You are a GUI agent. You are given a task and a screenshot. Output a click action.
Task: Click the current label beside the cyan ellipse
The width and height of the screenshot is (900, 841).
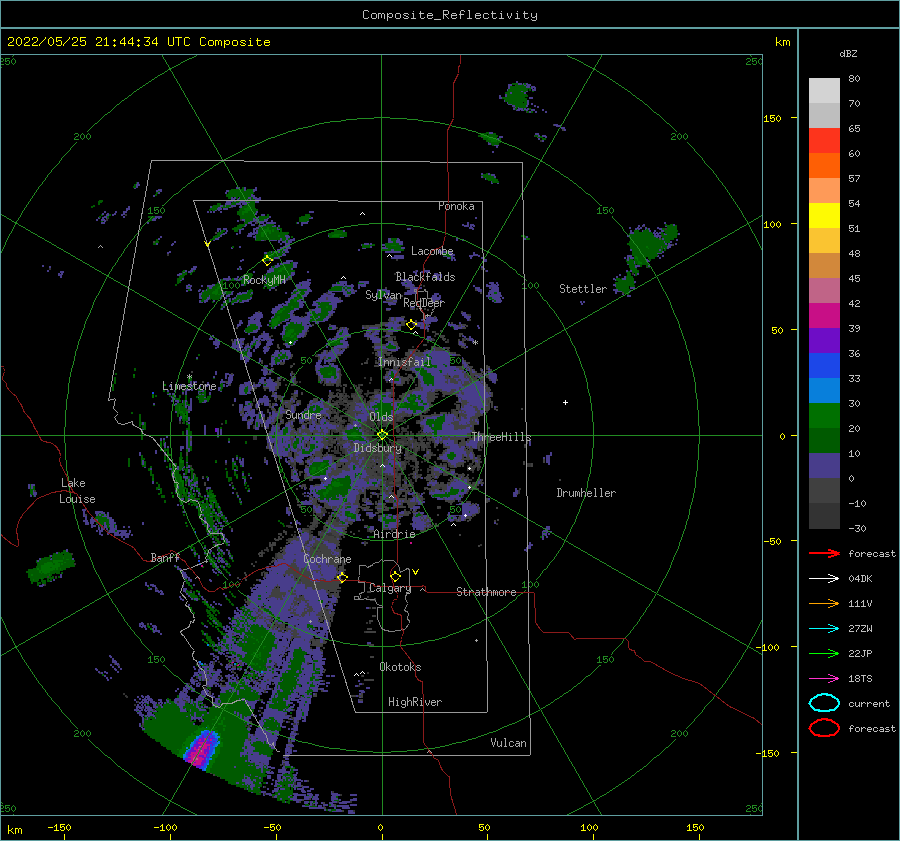coord(869,703)
